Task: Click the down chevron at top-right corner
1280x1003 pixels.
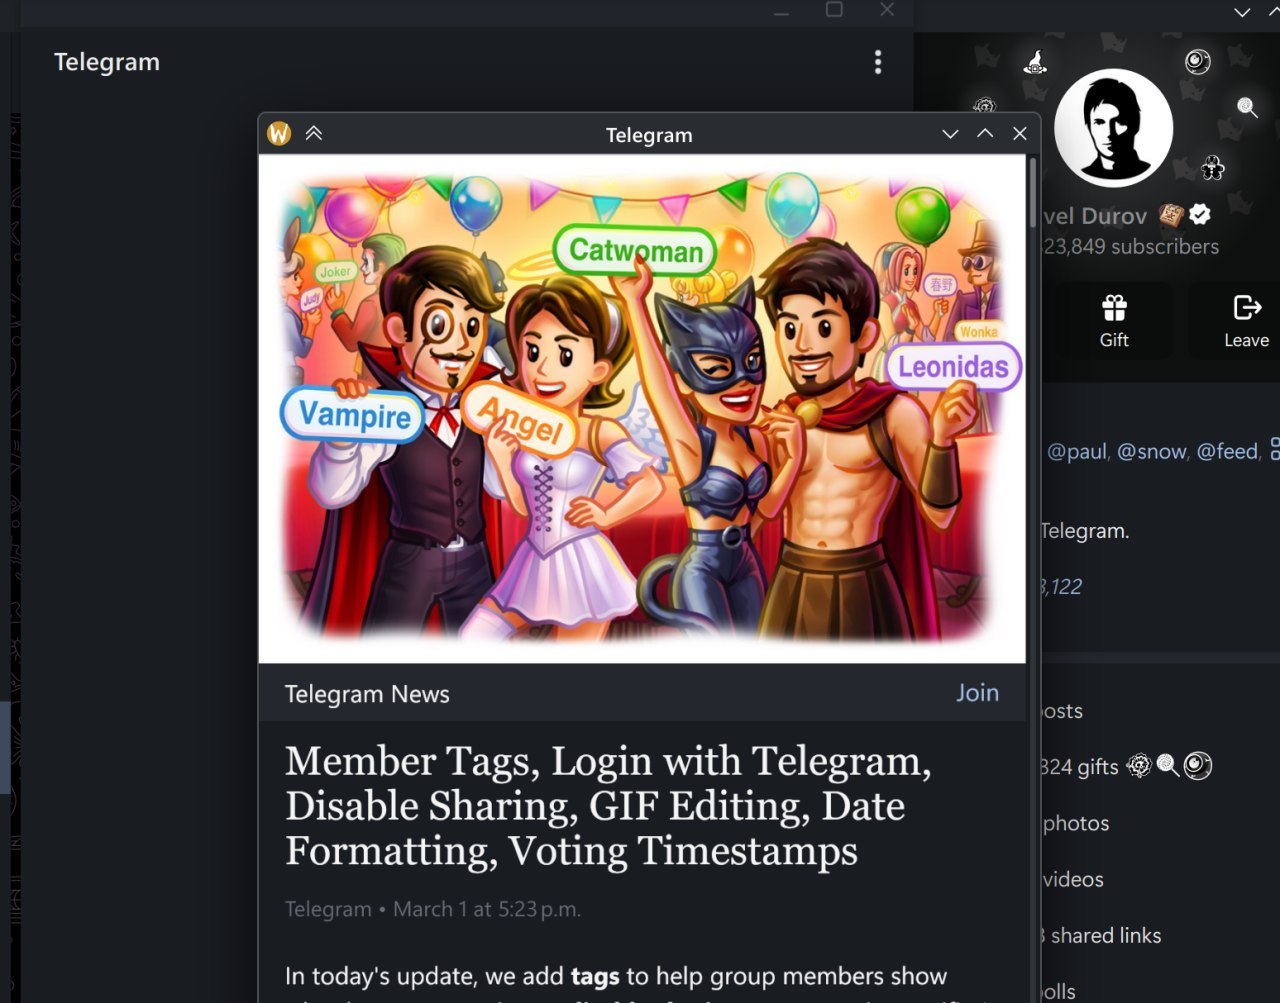Action: [x=1242, y=13]
